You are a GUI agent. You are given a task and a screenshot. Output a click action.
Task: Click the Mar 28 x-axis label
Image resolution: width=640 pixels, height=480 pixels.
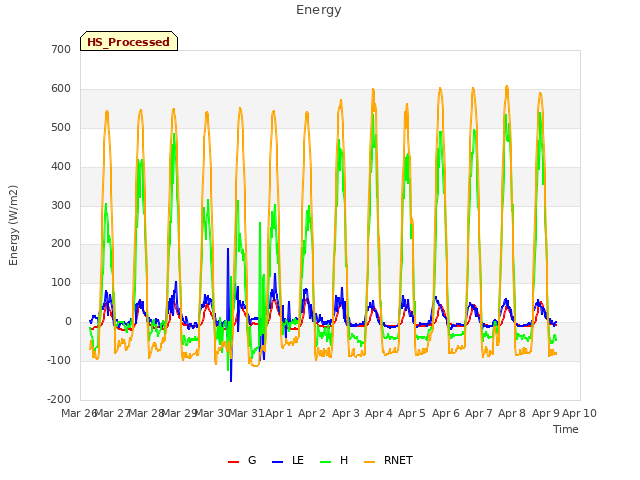click(x=146, y=413)
